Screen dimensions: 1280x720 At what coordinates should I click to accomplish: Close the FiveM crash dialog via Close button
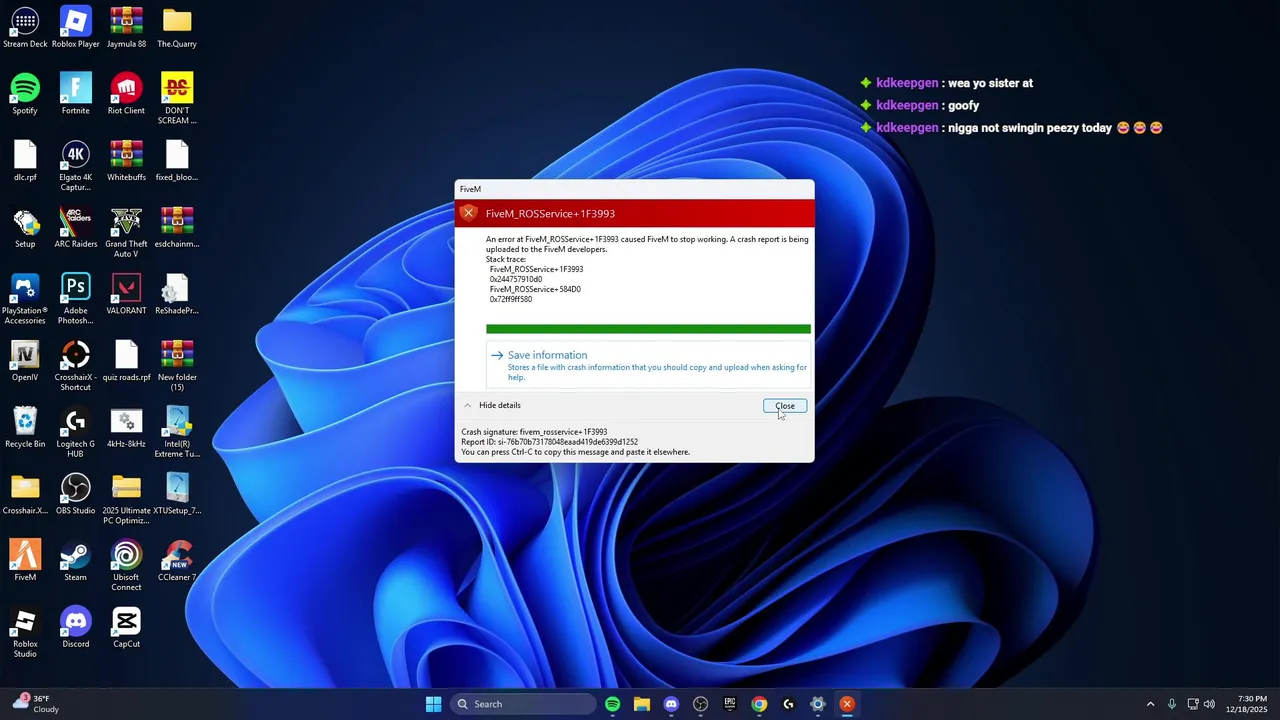pyautogui.click(x=785, y=406)
